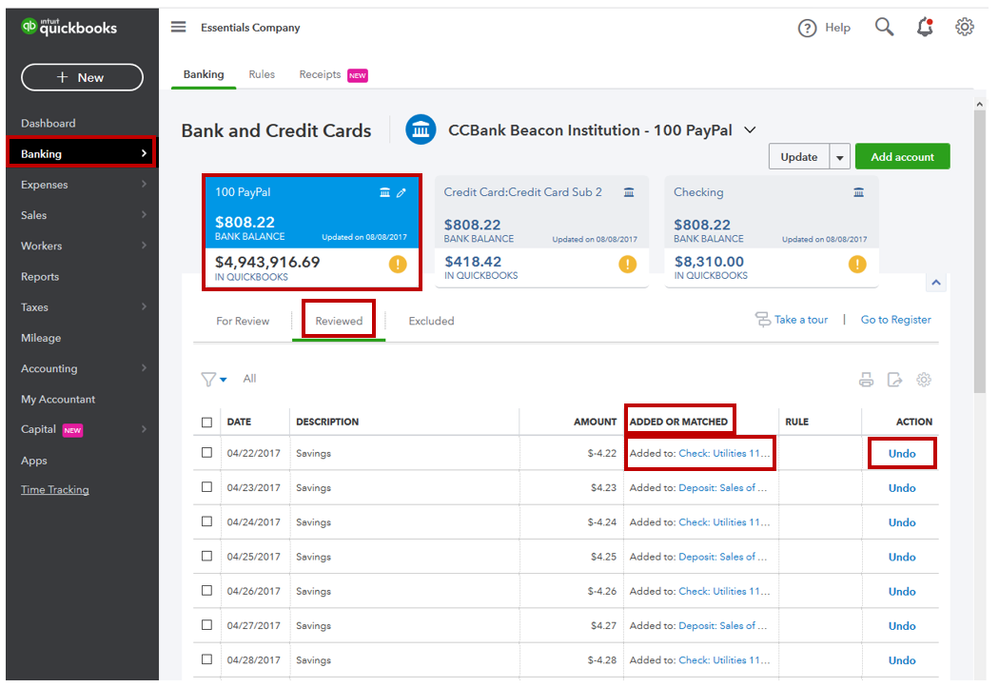The width and height of the screenshot is (999, 689).
Task: Click the print icon above the table
Action: (866, 380)
